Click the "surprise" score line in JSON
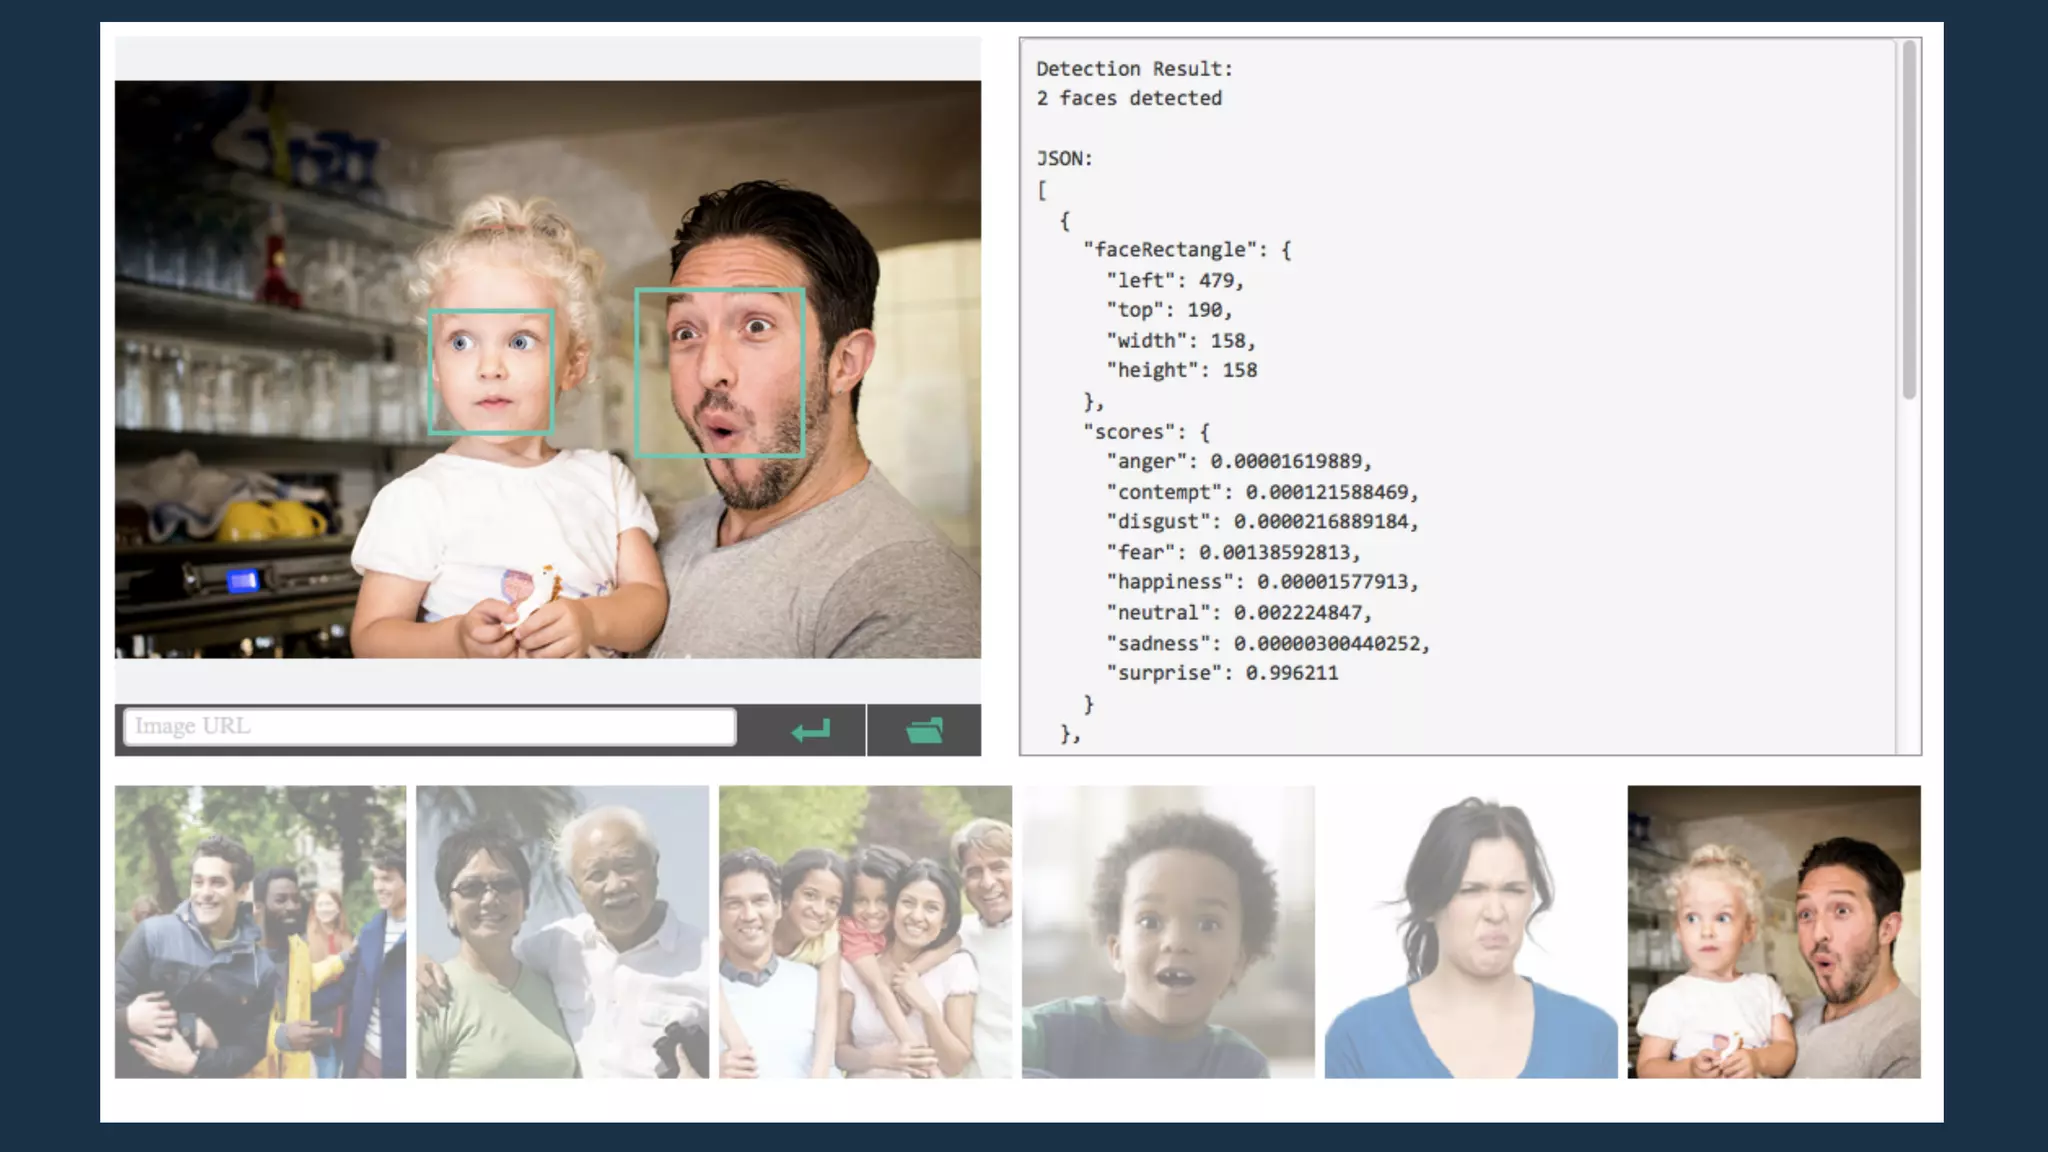 (x=1222, y=673)
